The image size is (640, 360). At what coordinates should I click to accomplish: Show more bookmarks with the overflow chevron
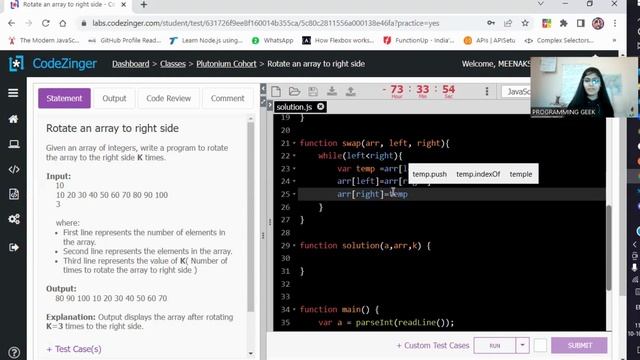click(614, 40)
